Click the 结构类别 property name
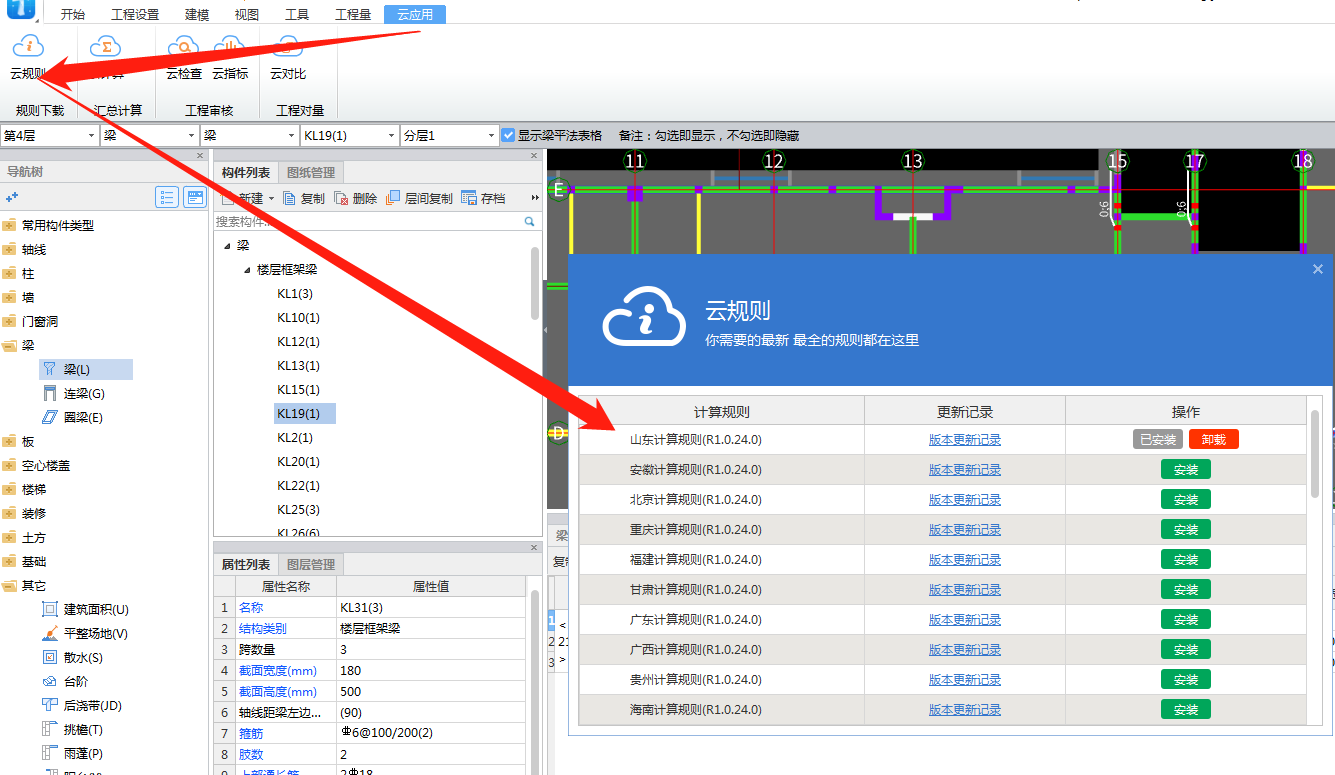 [262, 628]
